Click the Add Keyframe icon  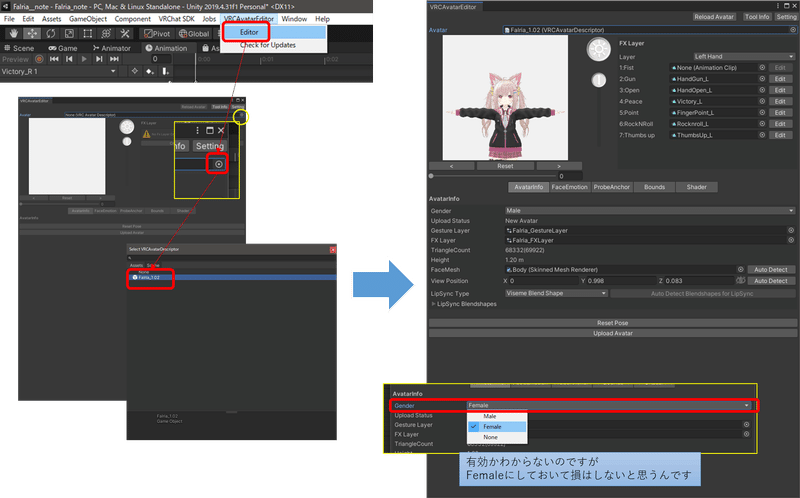coord(150,71)
